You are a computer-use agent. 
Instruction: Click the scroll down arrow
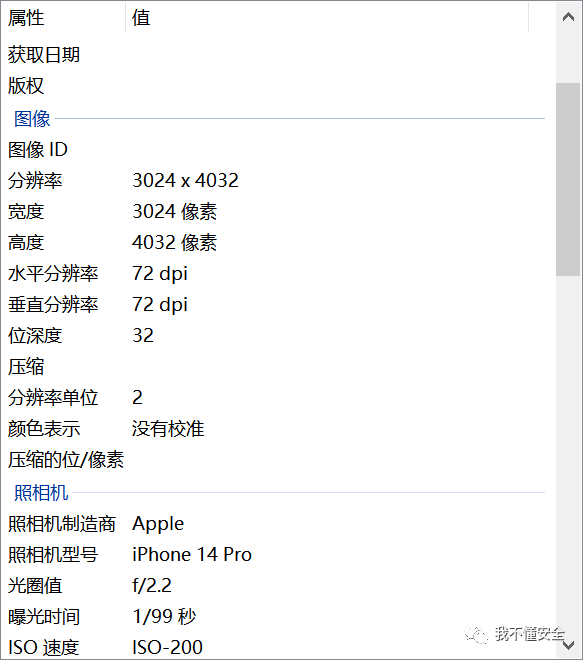tap(568, 645)
